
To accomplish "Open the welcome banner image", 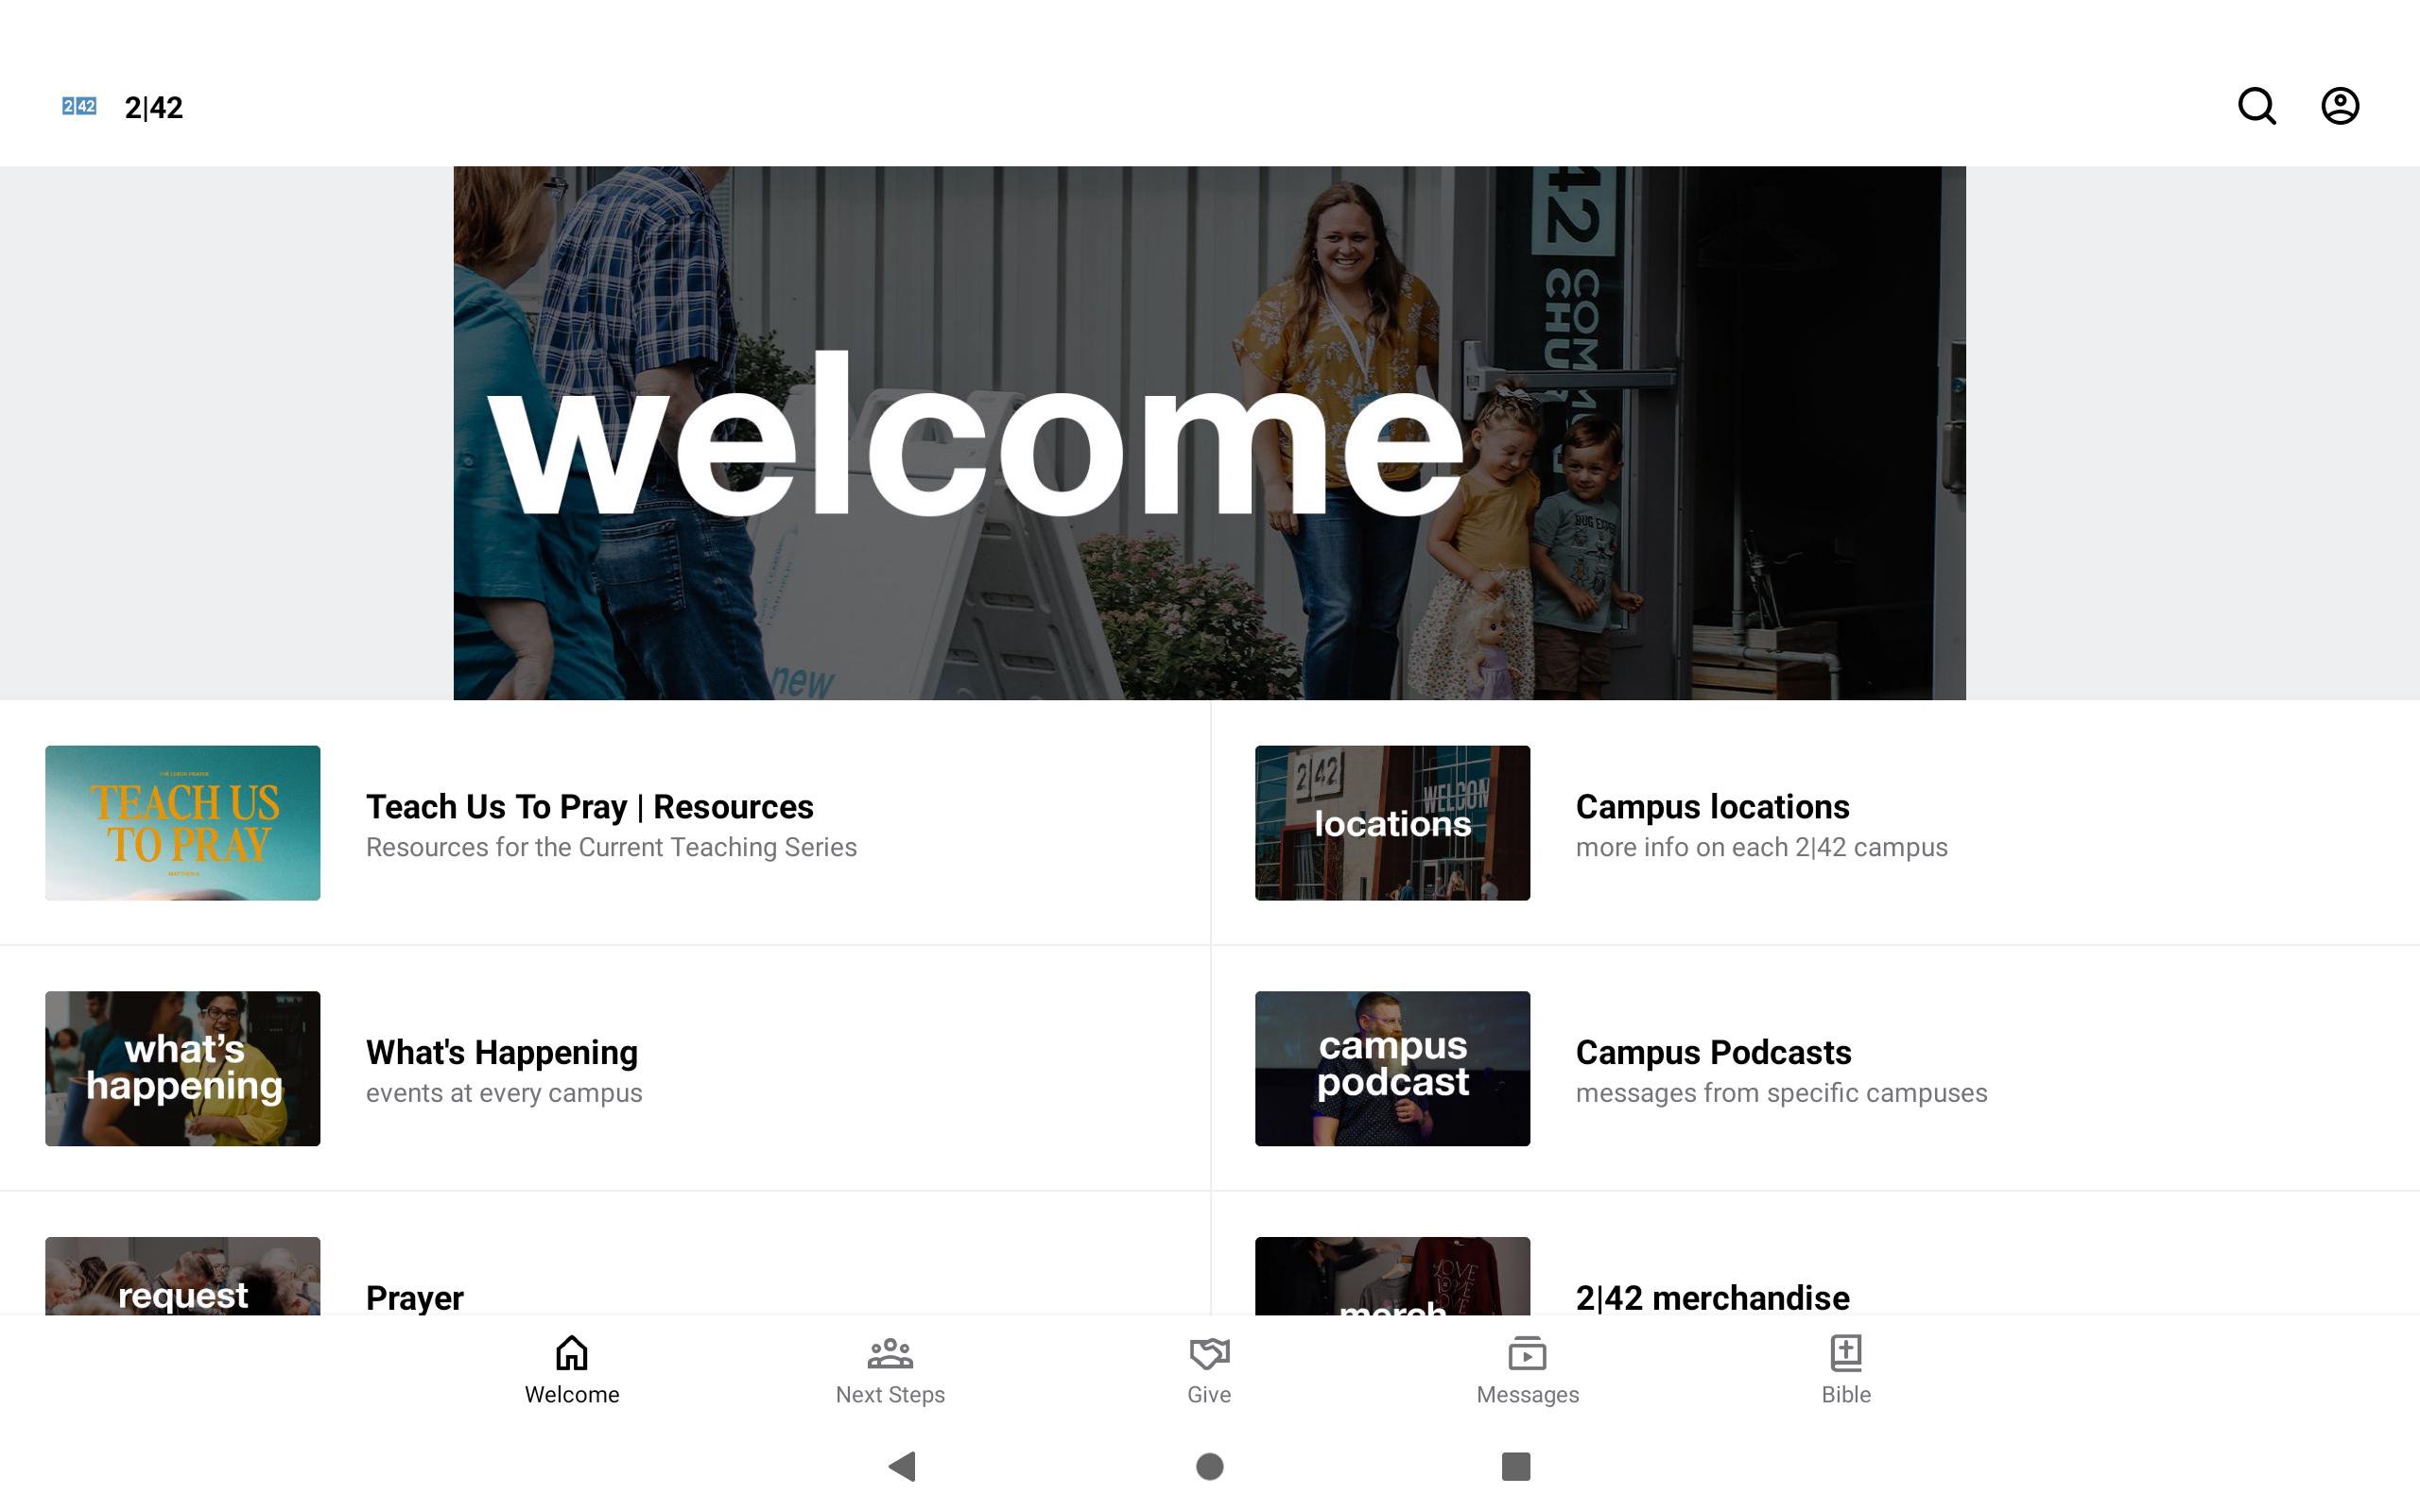I will (x=1209, y=433).
